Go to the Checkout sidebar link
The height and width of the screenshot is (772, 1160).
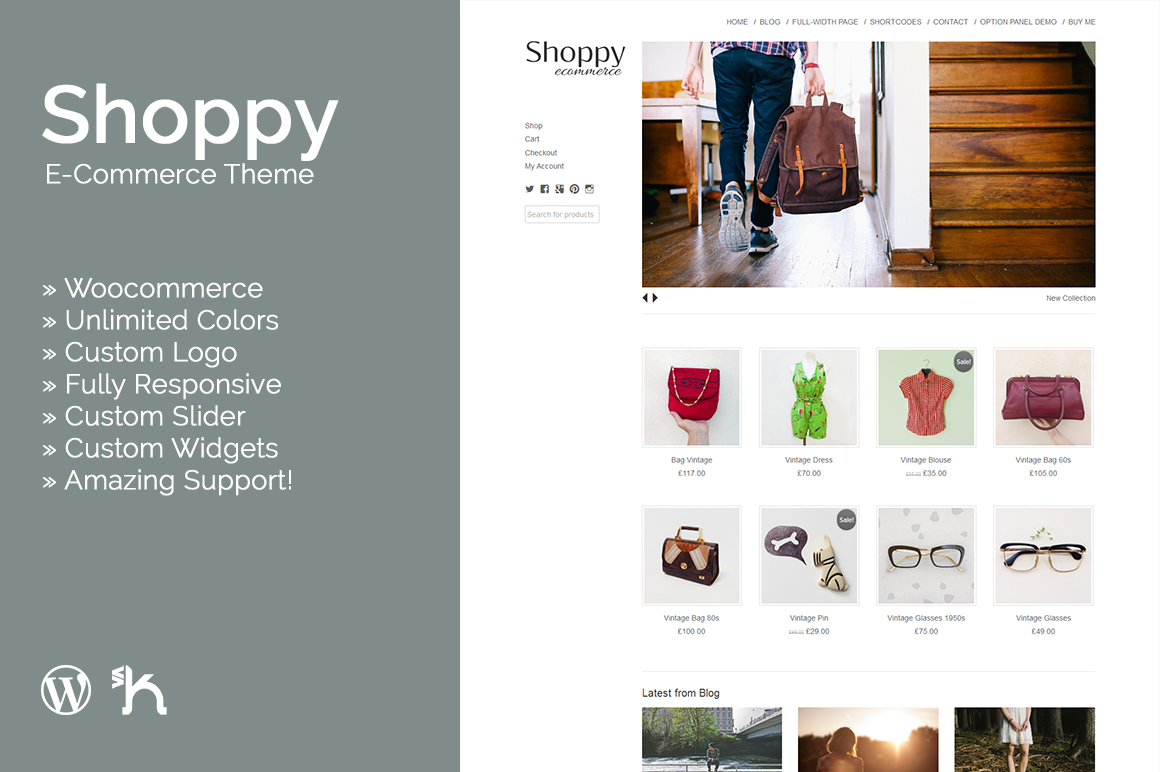pyautogui.click(x=541, y=153)
